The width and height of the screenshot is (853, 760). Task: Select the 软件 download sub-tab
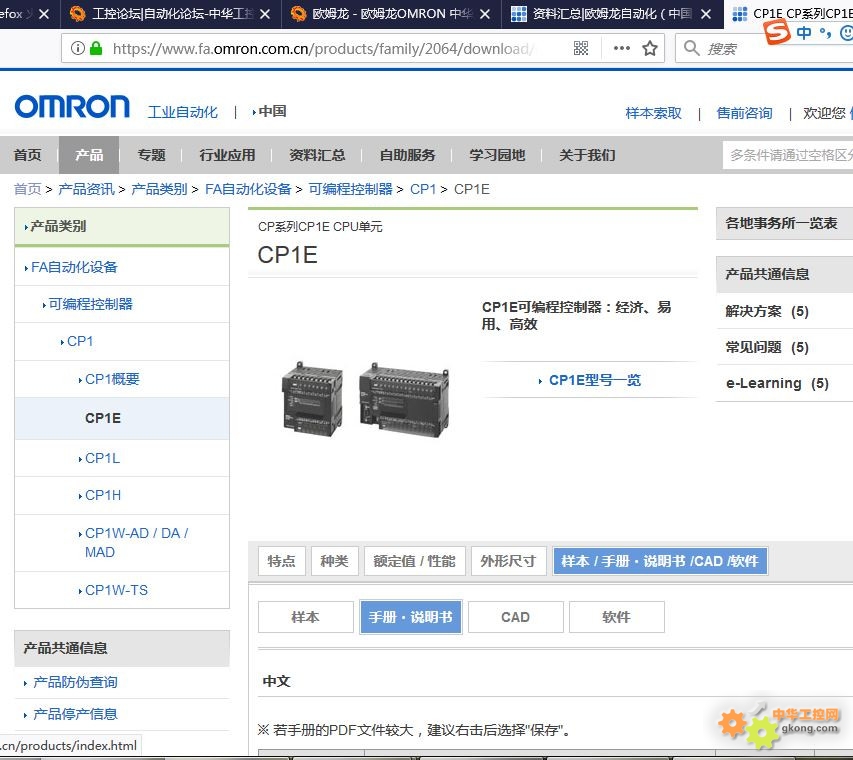[x=616, y=617]
